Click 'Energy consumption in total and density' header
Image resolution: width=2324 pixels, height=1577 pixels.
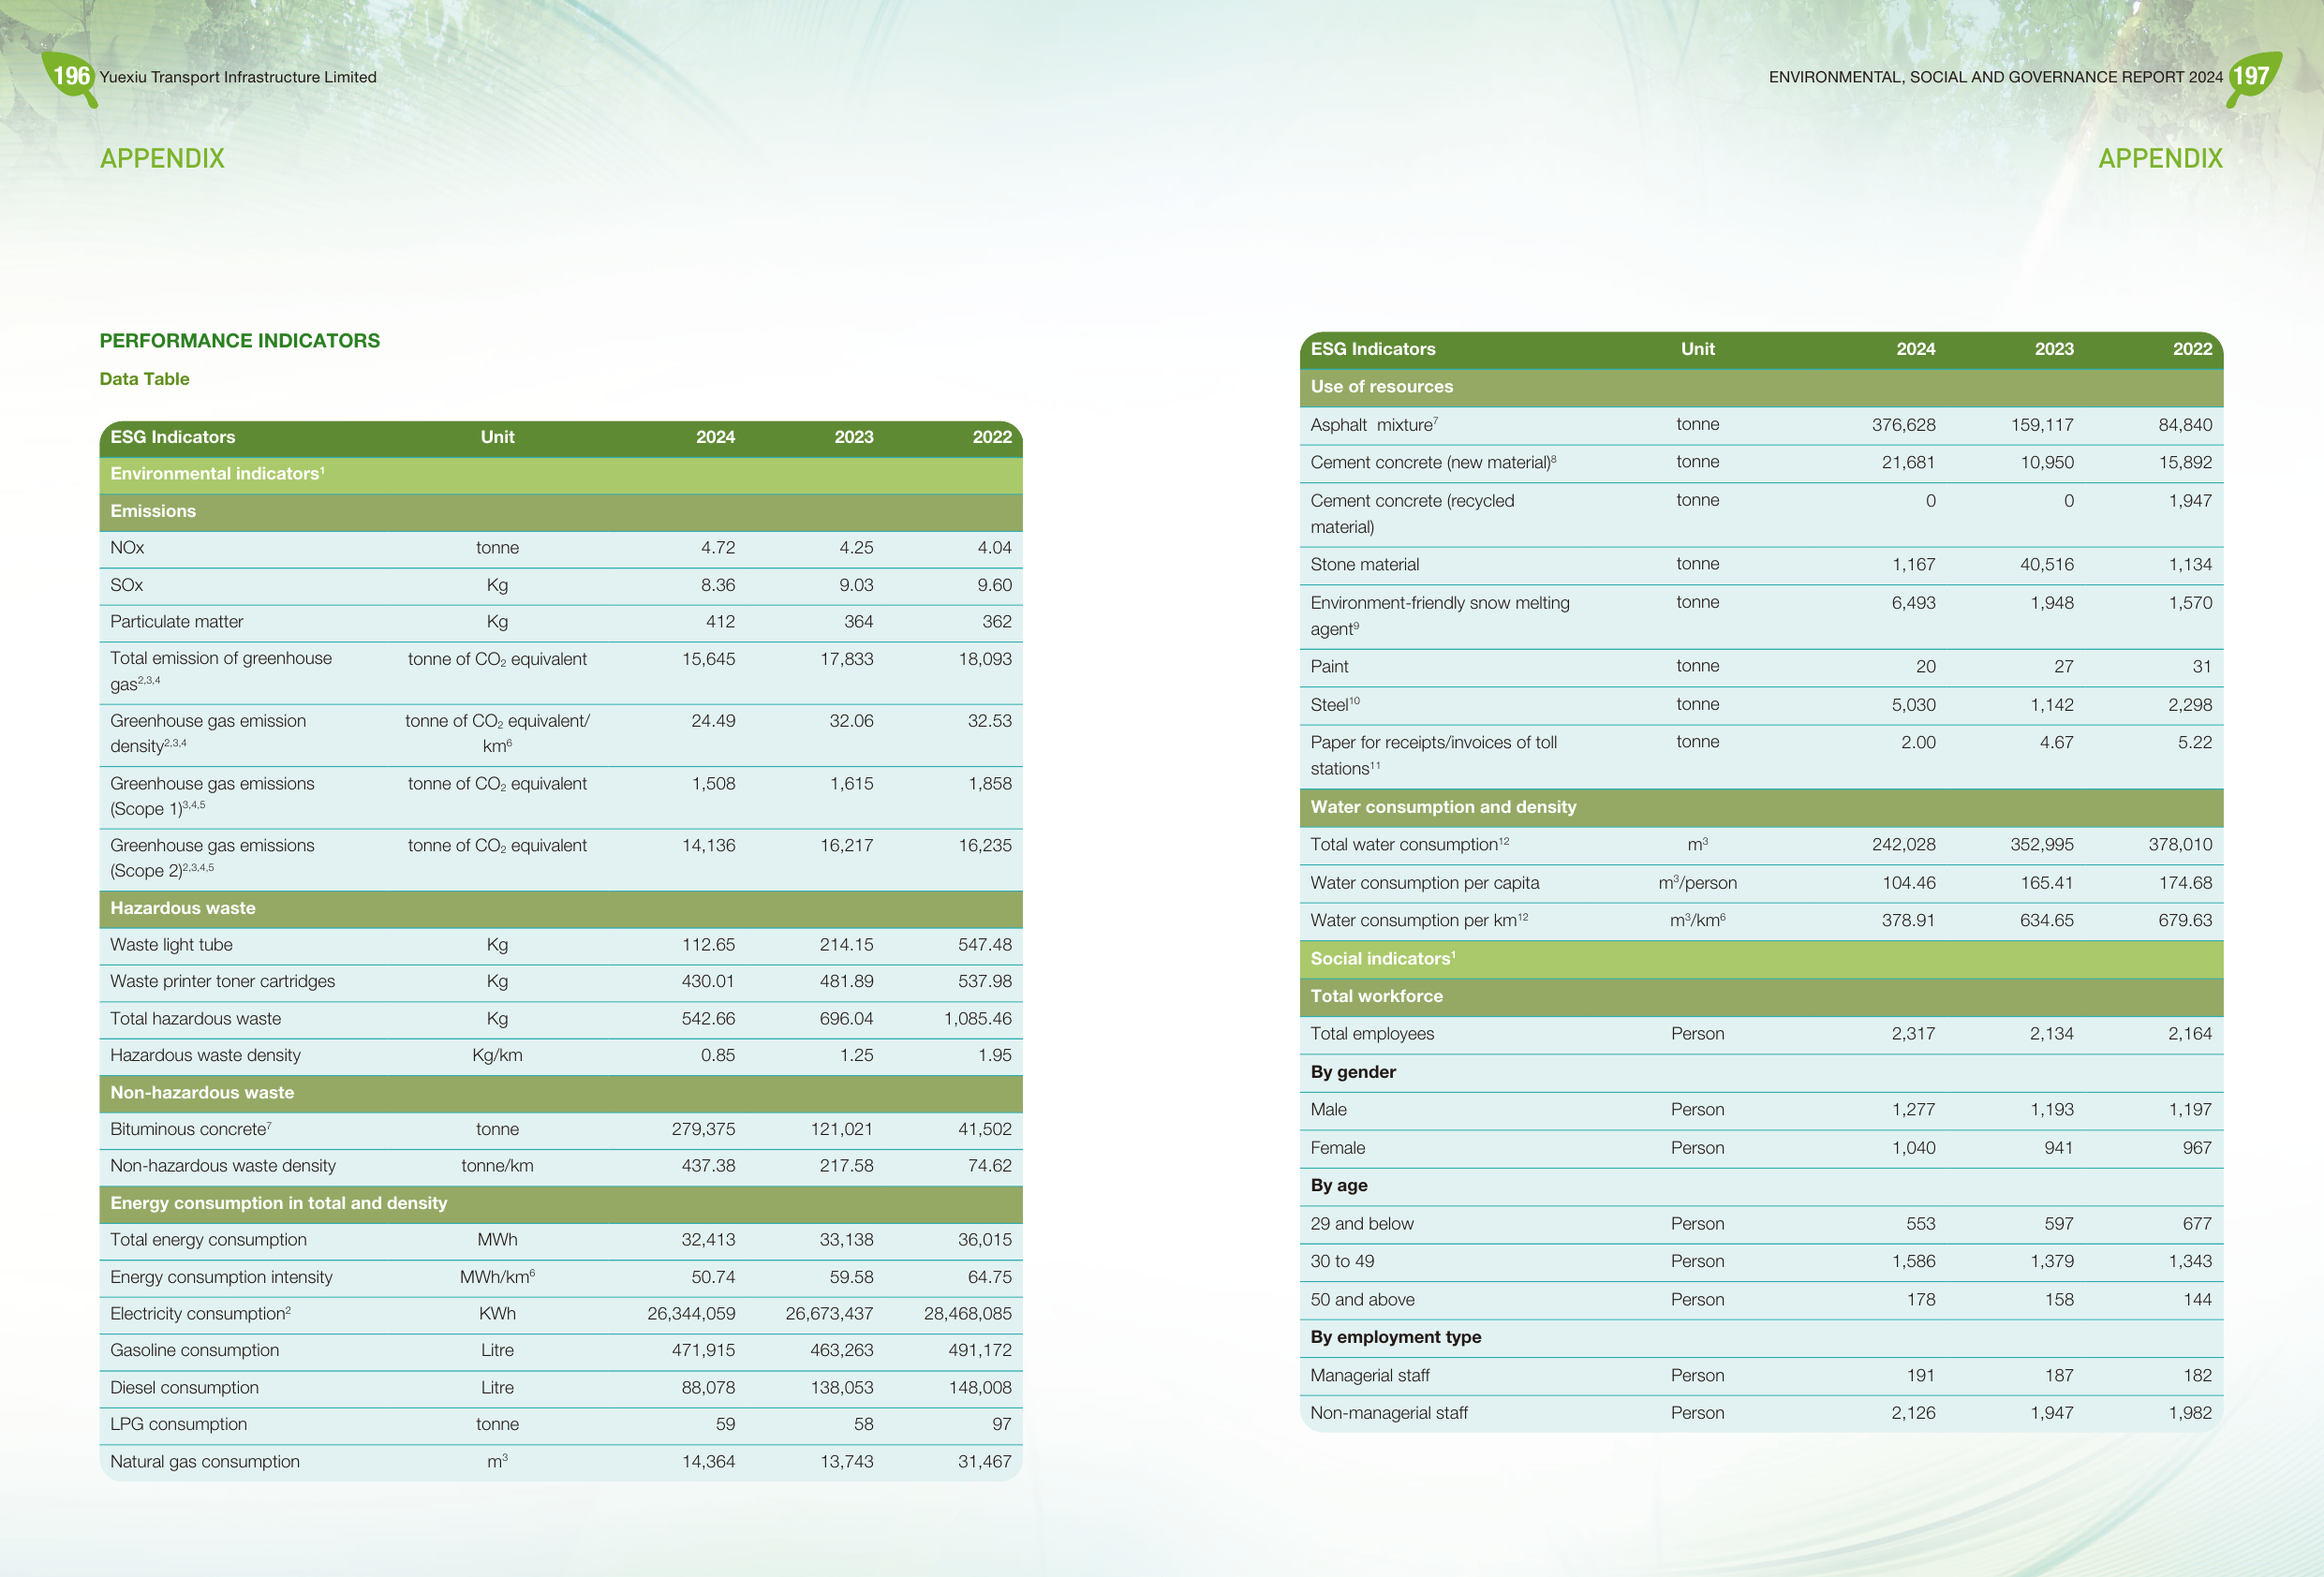coord(561,1204)
